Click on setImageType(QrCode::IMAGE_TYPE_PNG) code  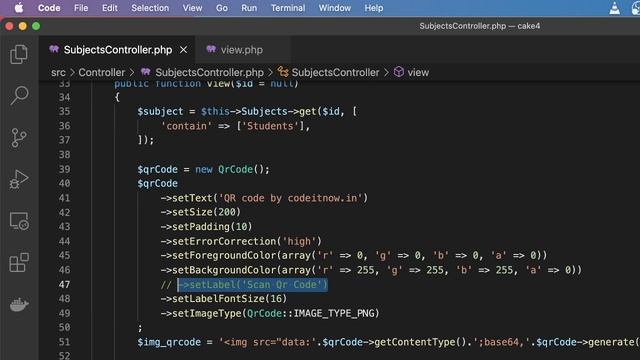[x=270, y=313]
